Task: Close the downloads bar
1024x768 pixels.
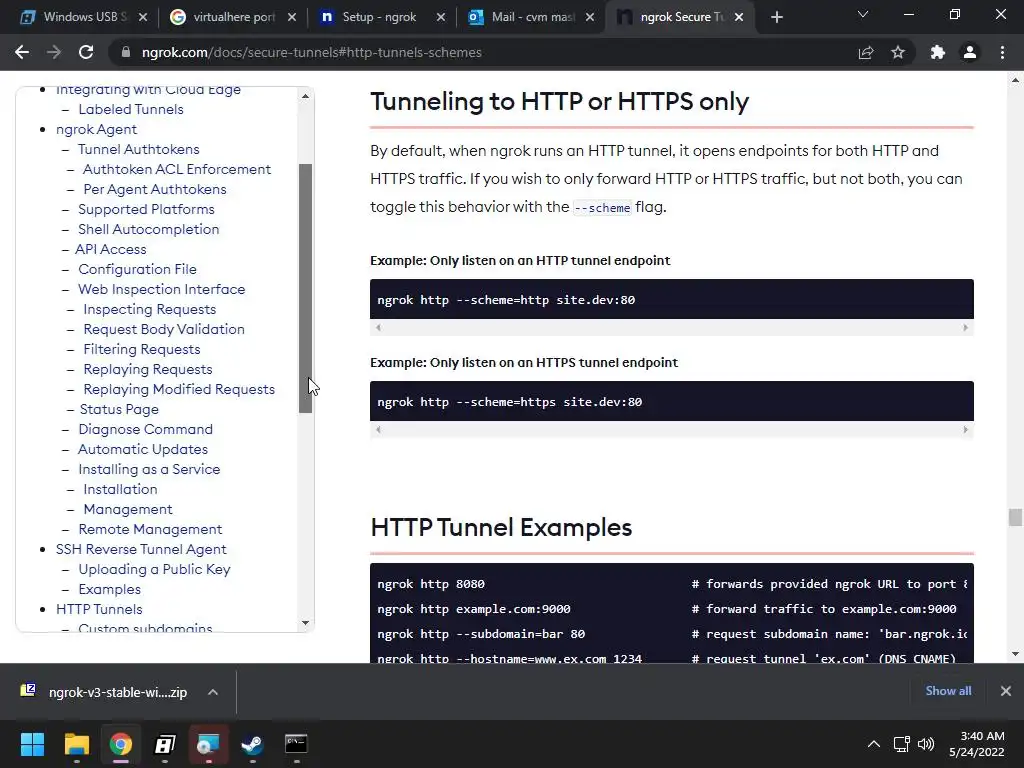Action: pyautogui.click(x=1006, y=691)
